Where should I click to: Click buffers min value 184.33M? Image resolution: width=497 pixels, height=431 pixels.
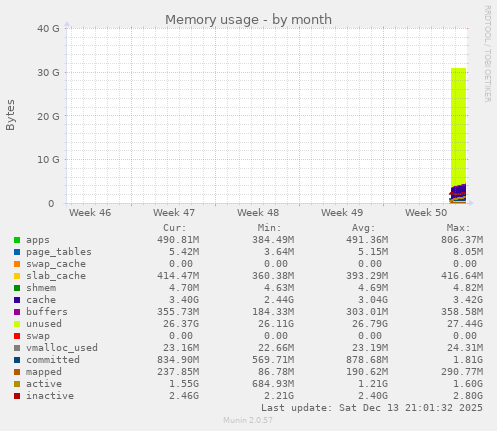(x=273, y=312)
